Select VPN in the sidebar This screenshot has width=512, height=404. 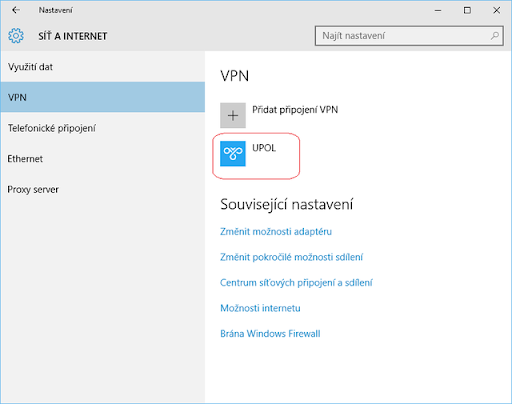click(103, 97)
